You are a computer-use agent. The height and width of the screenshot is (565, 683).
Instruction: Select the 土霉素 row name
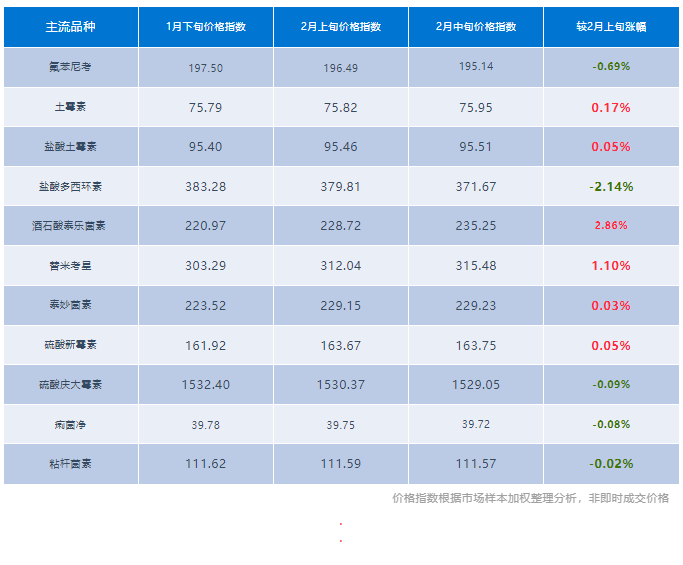click(x=70, y=107)
